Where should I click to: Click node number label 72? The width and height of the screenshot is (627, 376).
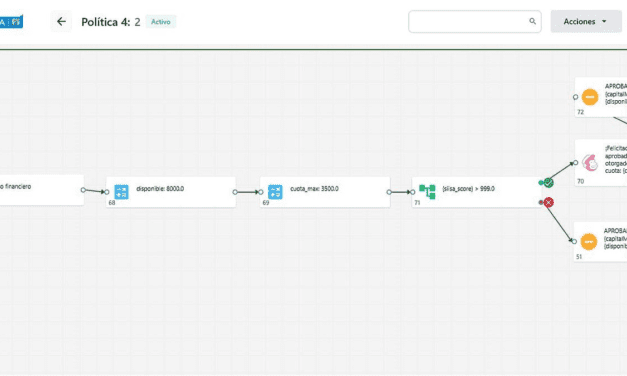tap(581, 112)
